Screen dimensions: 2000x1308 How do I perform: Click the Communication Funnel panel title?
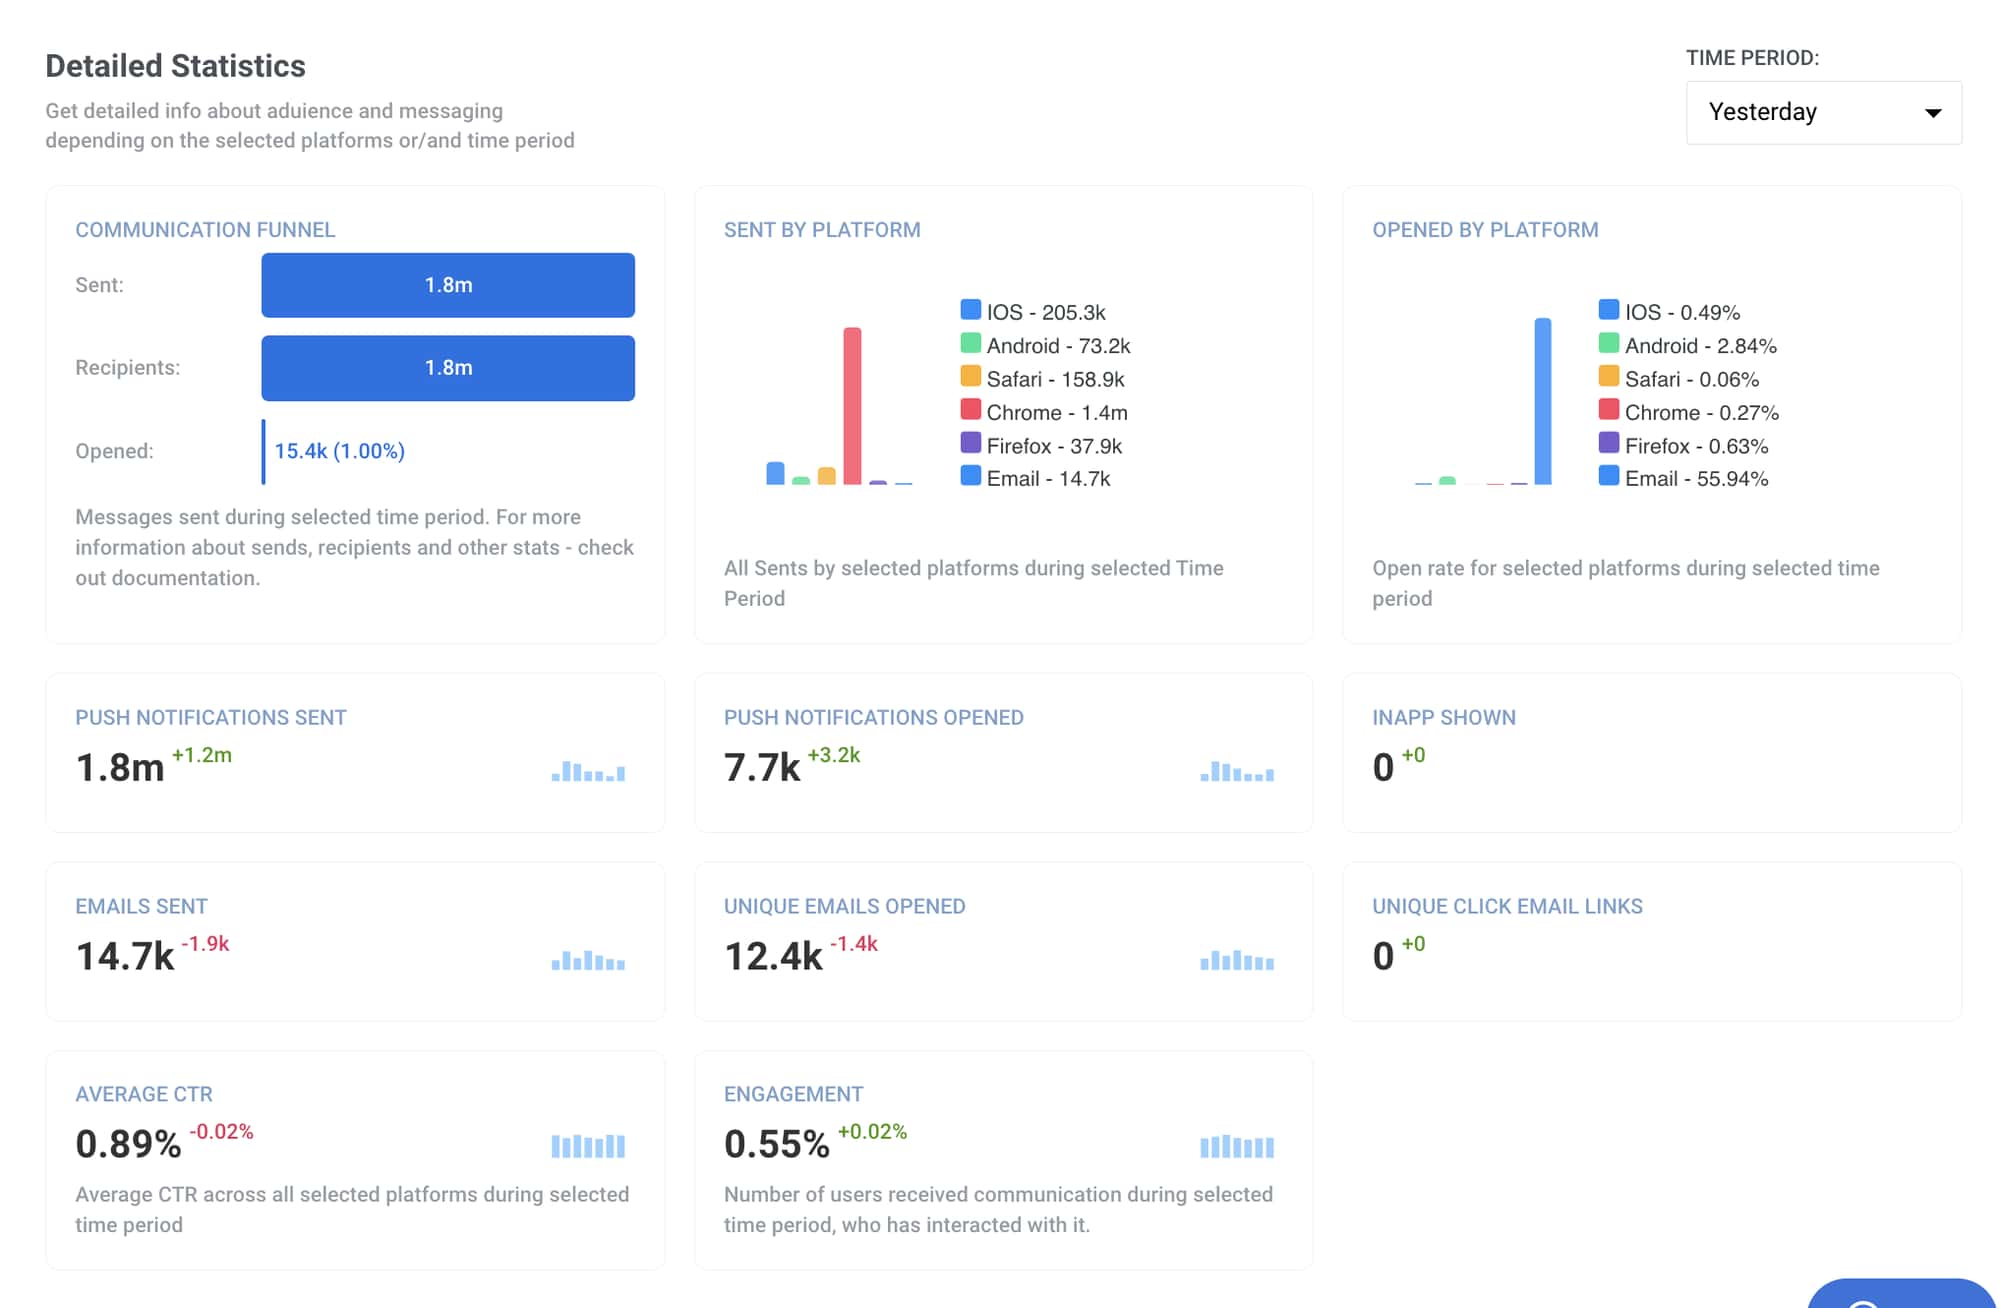pyautogui.click(x=205, y=229)
